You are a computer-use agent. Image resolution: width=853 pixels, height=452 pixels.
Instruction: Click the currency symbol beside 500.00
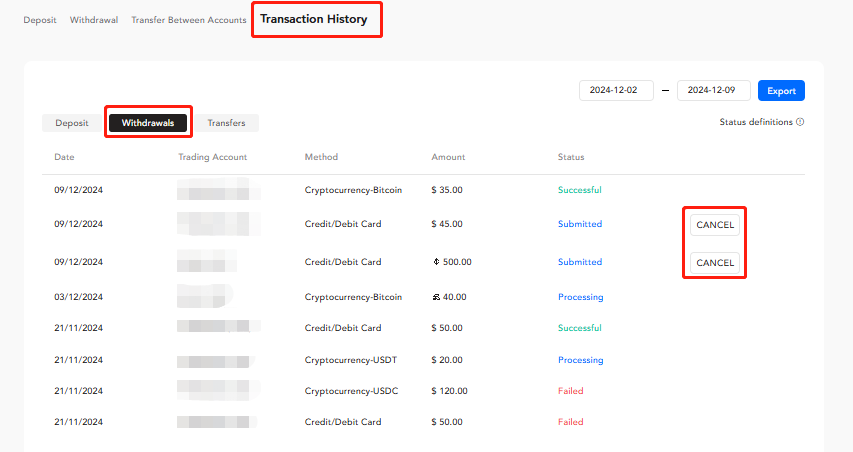click(436, 262)
